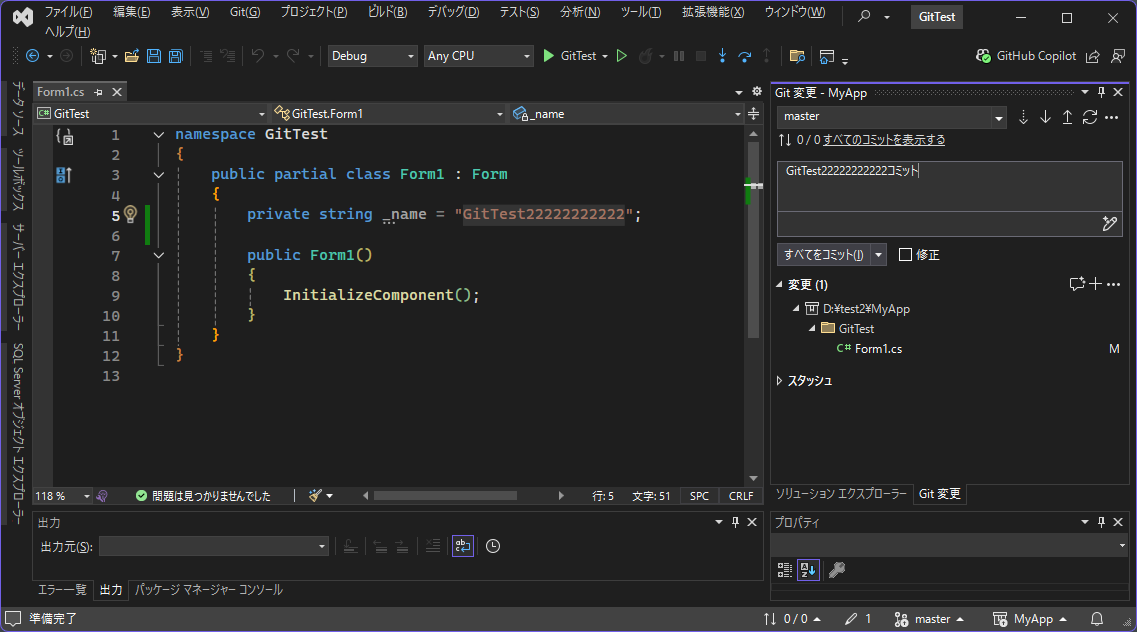
Task: Enable the 修正 (amend) checkbox
Action: (x=905, y=255)
